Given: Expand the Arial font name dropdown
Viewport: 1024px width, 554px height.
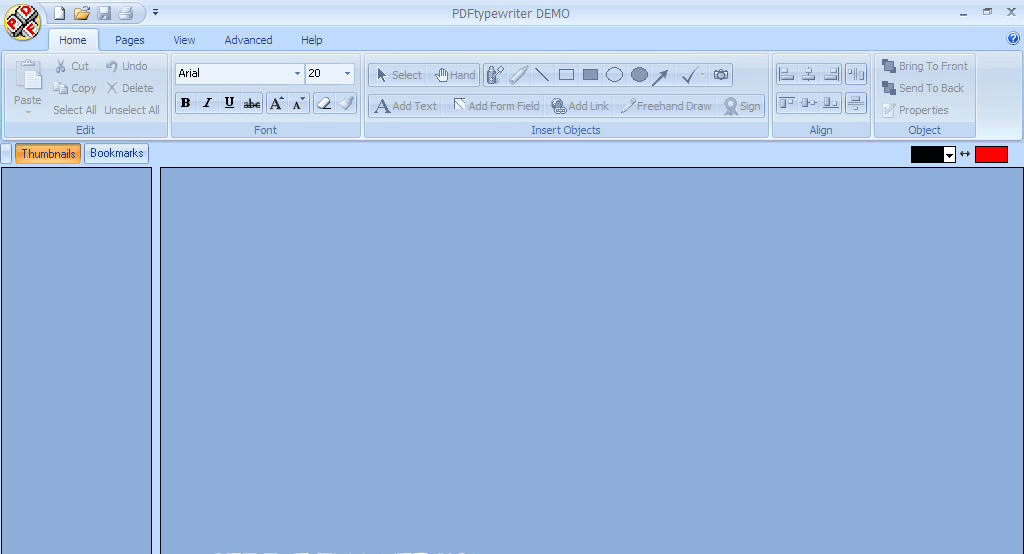Looking at the screenshot, I should click(x=297, y=74).
